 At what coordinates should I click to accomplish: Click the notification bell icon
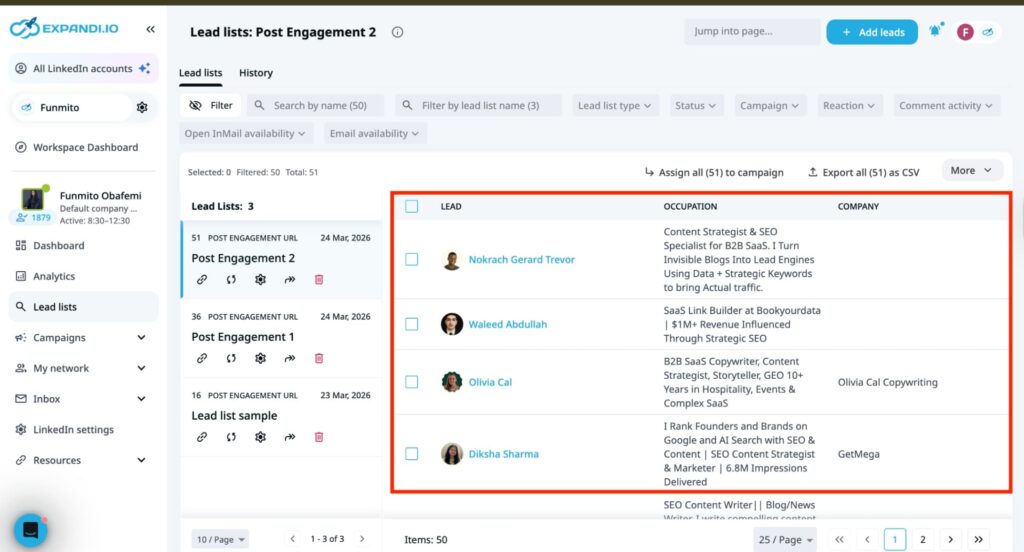[935, 32]
